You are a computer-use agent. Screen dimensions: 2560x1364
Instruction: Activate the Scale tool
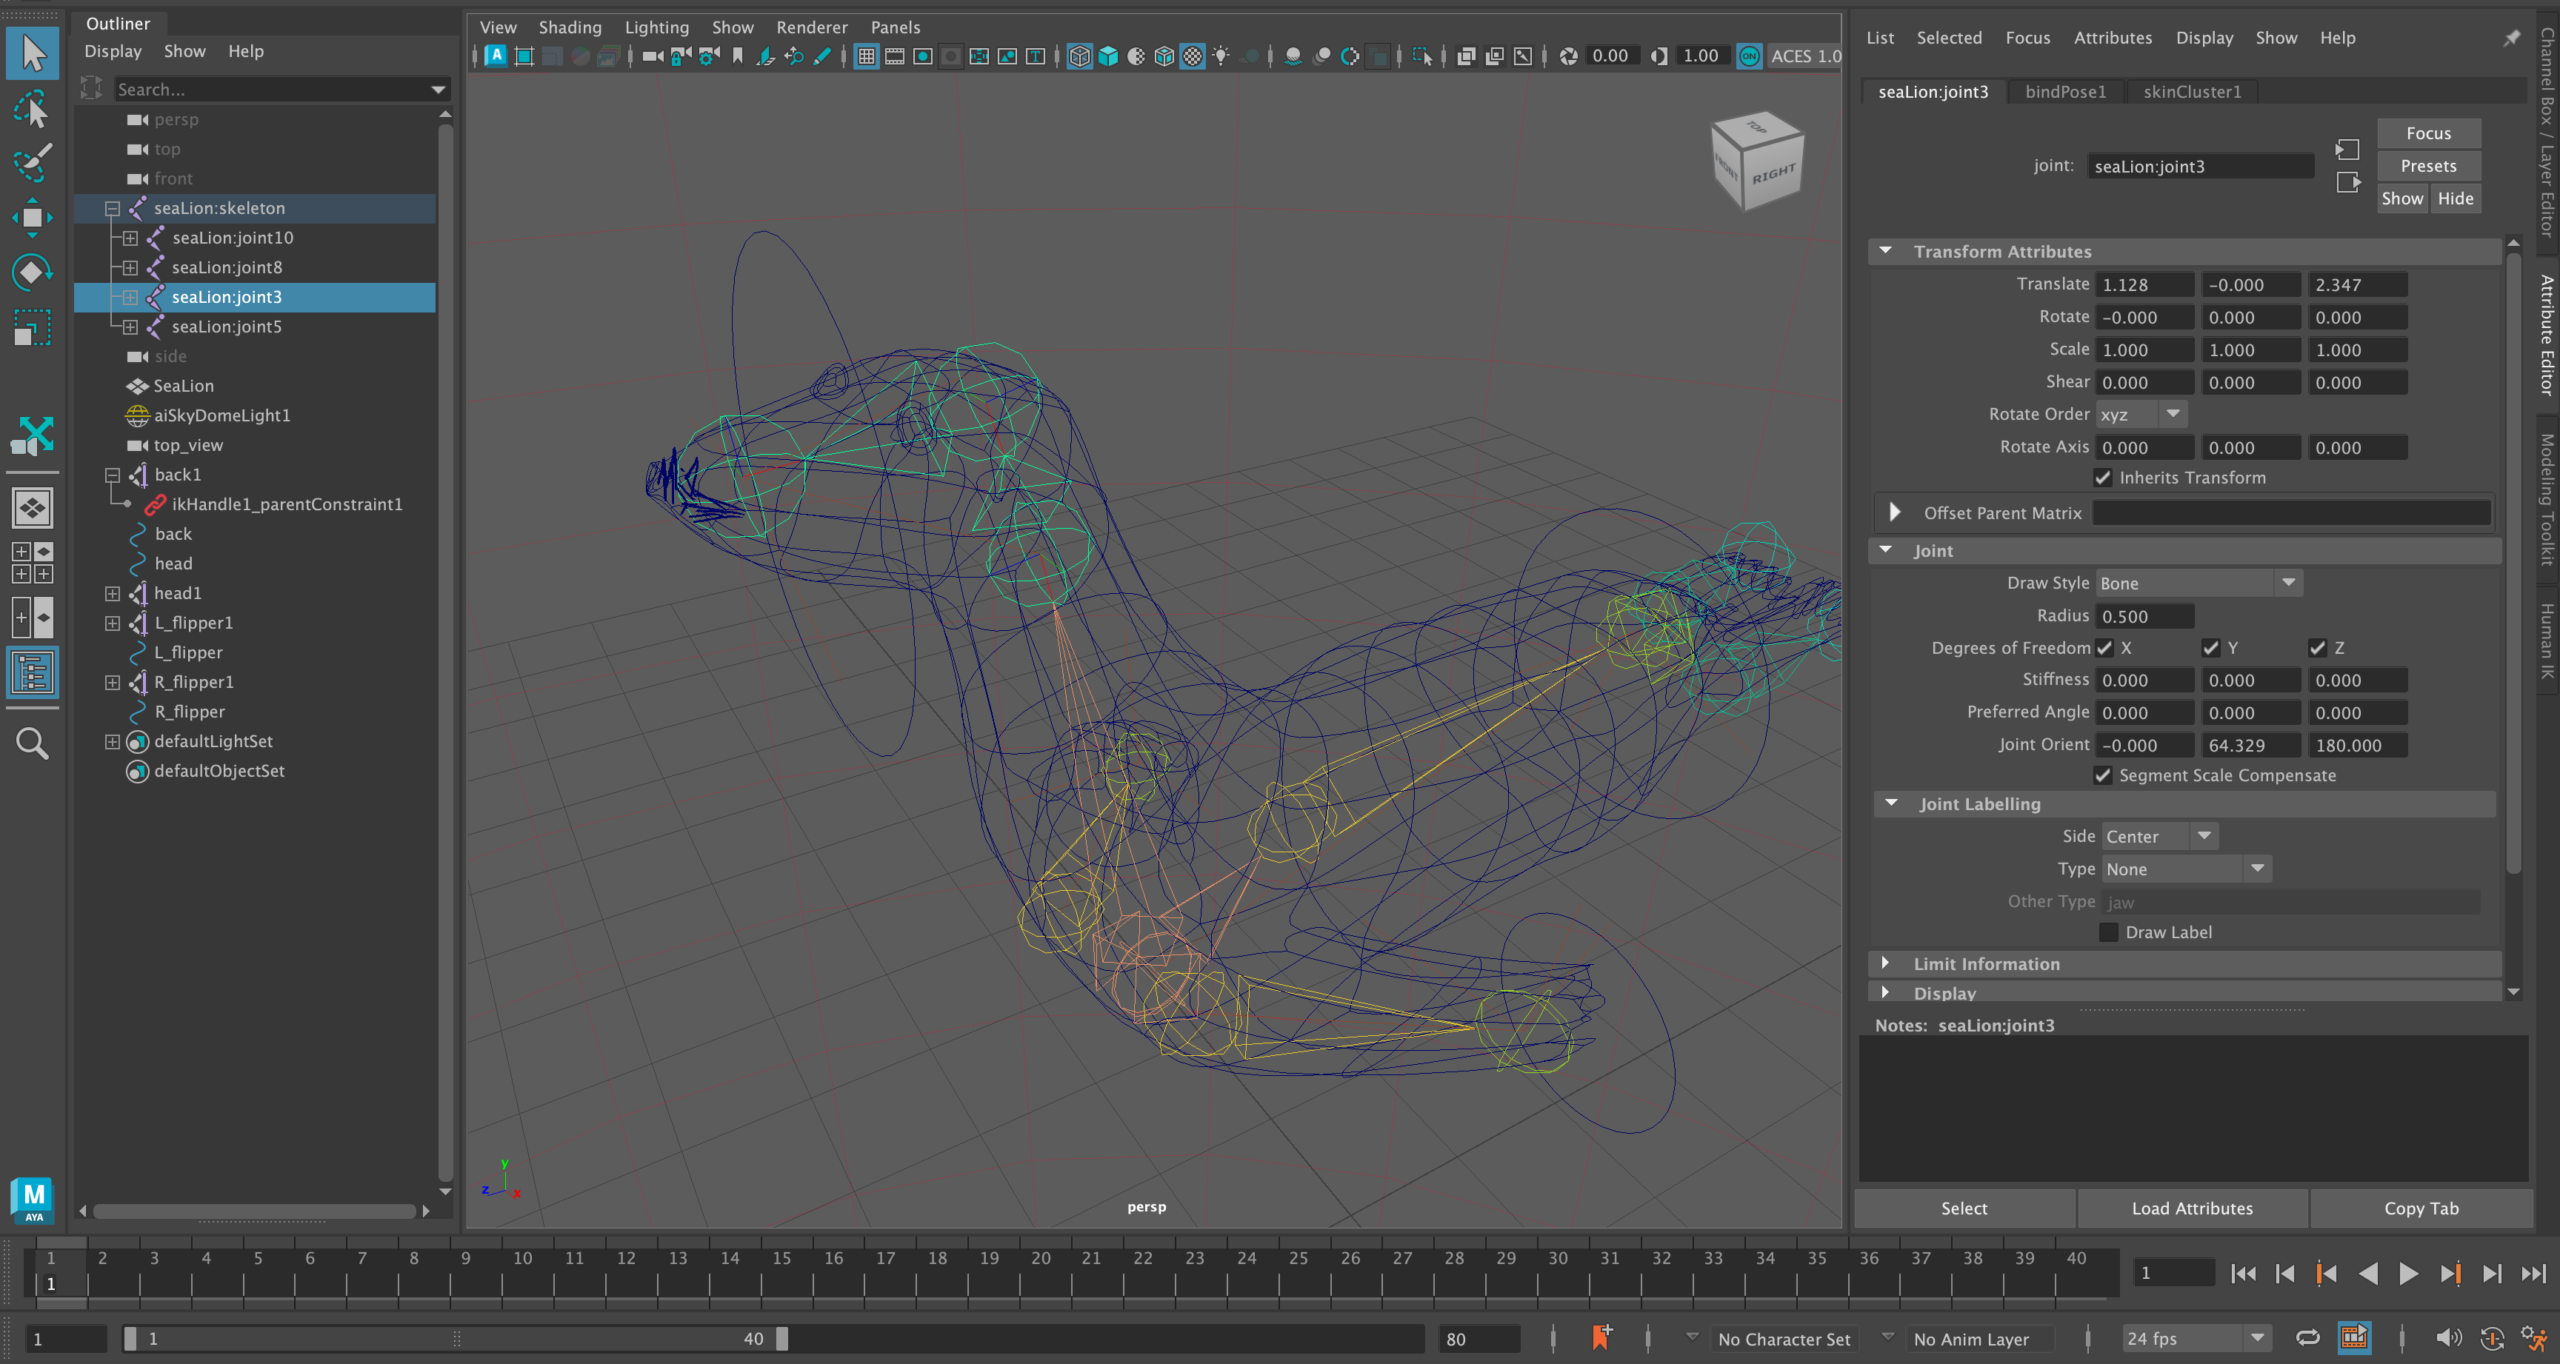click(32, 327)
